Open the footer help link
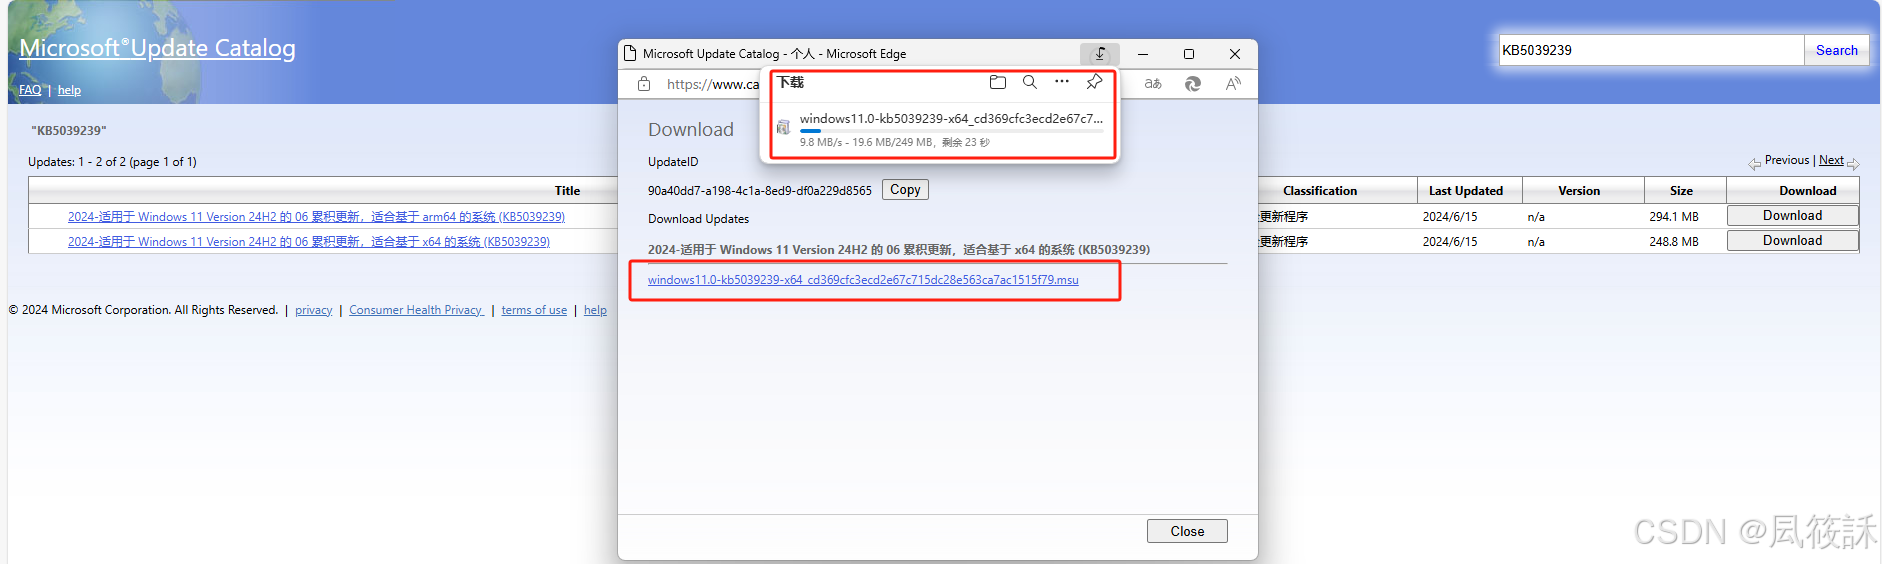 pyautogui.click(x=595, y=310)
